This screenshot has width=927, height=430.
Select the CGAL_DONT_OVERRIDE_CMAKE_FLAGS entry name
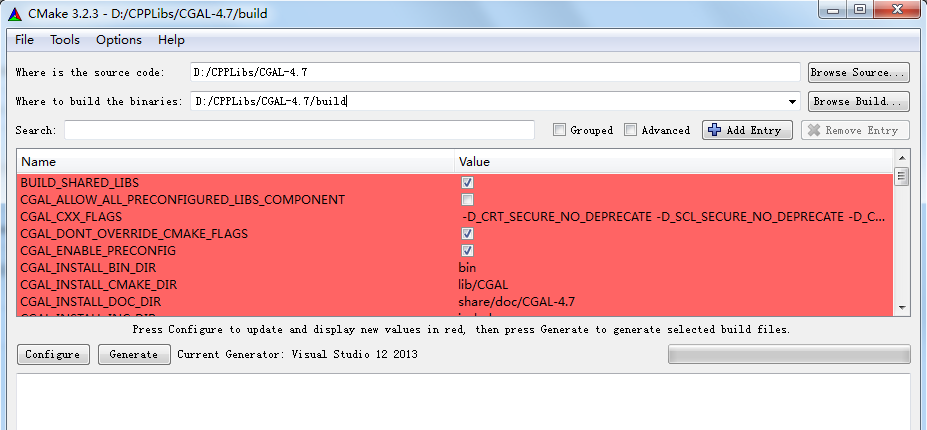pyautogui.click(x=134, y=234)
